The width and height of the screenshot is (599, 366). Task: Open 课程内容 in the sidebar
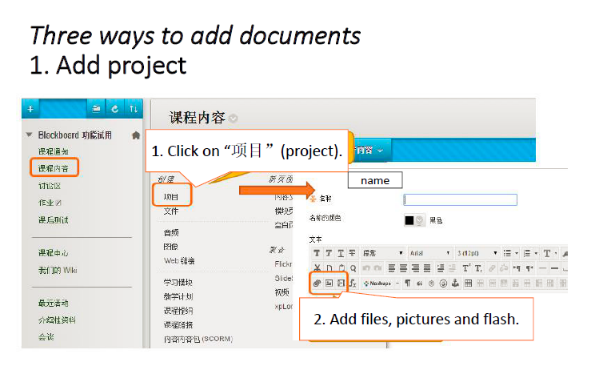[53, 168]
